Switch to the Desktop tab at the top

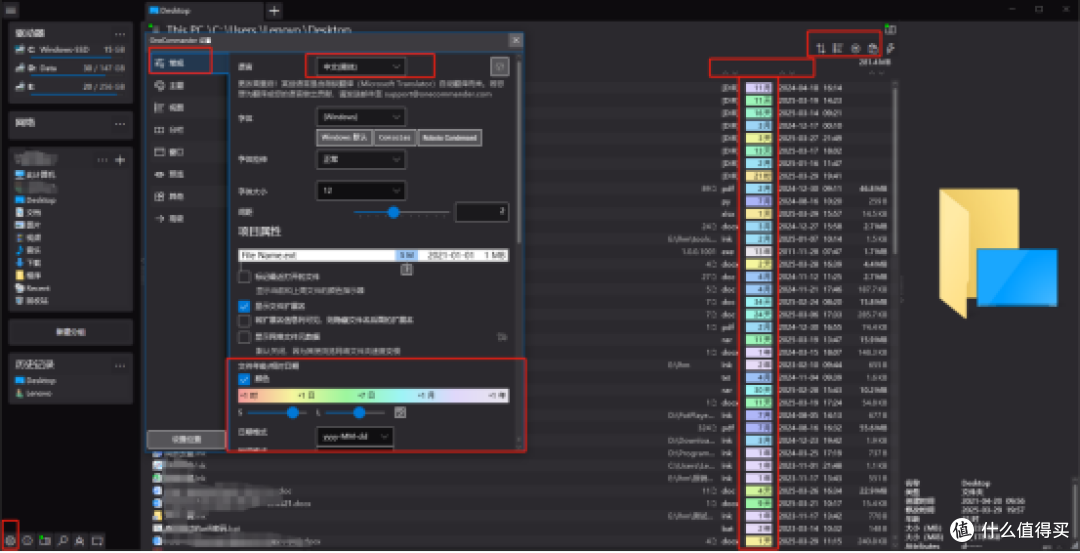204,11
